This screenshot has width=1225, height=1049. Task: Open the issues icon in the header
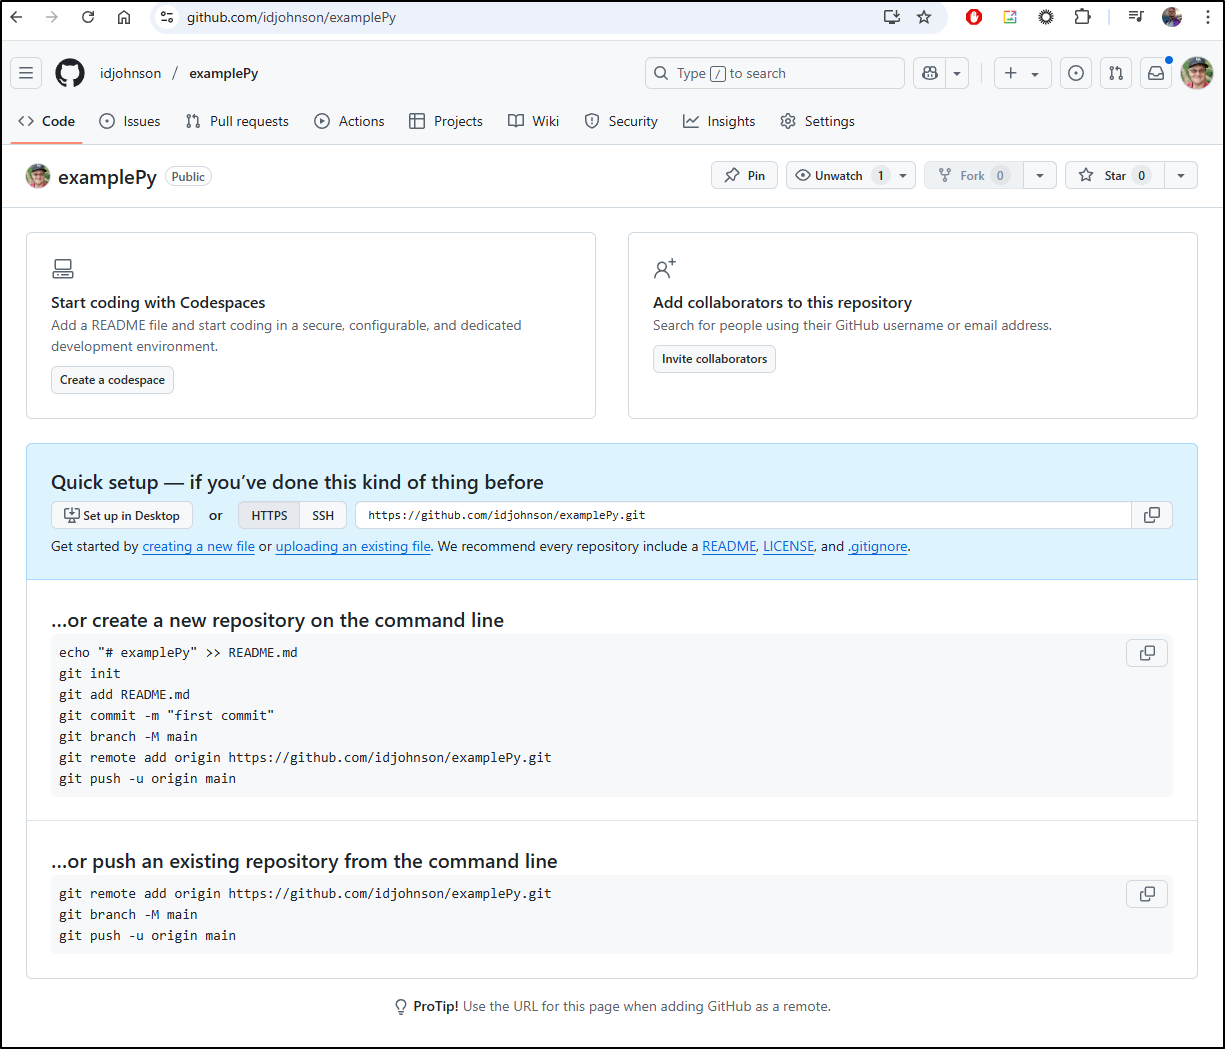click(x=1076, y=73)
